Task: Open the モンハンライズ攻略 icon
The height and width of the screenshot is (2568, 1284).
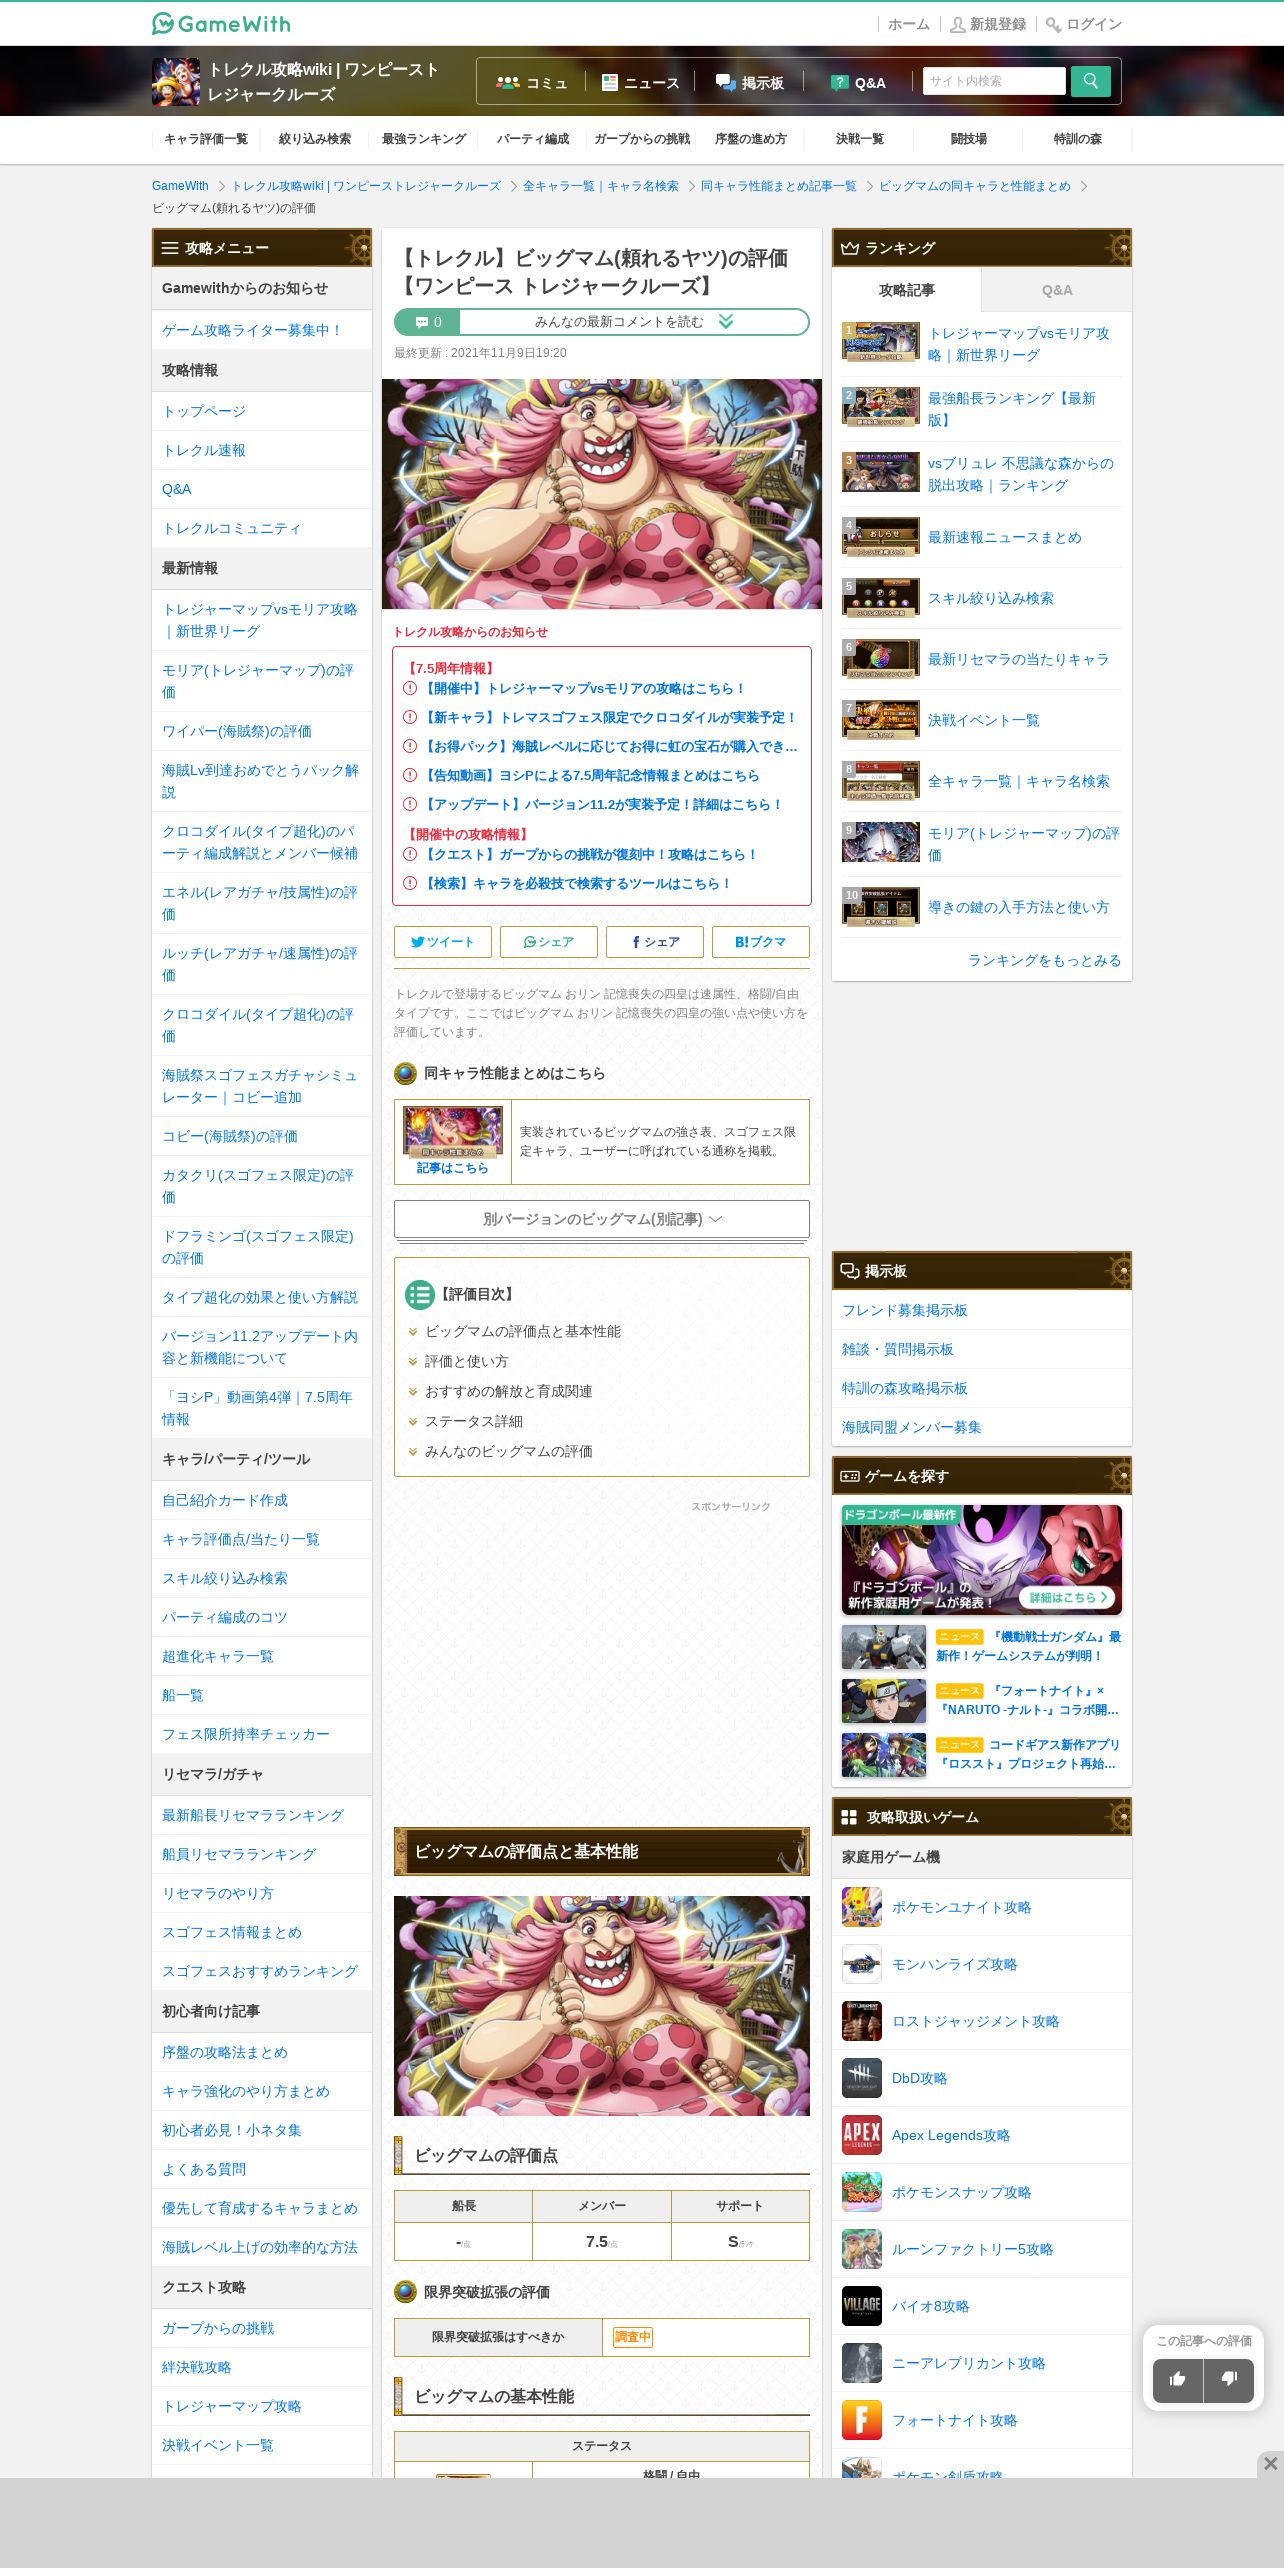Action: click(861, 1964)
